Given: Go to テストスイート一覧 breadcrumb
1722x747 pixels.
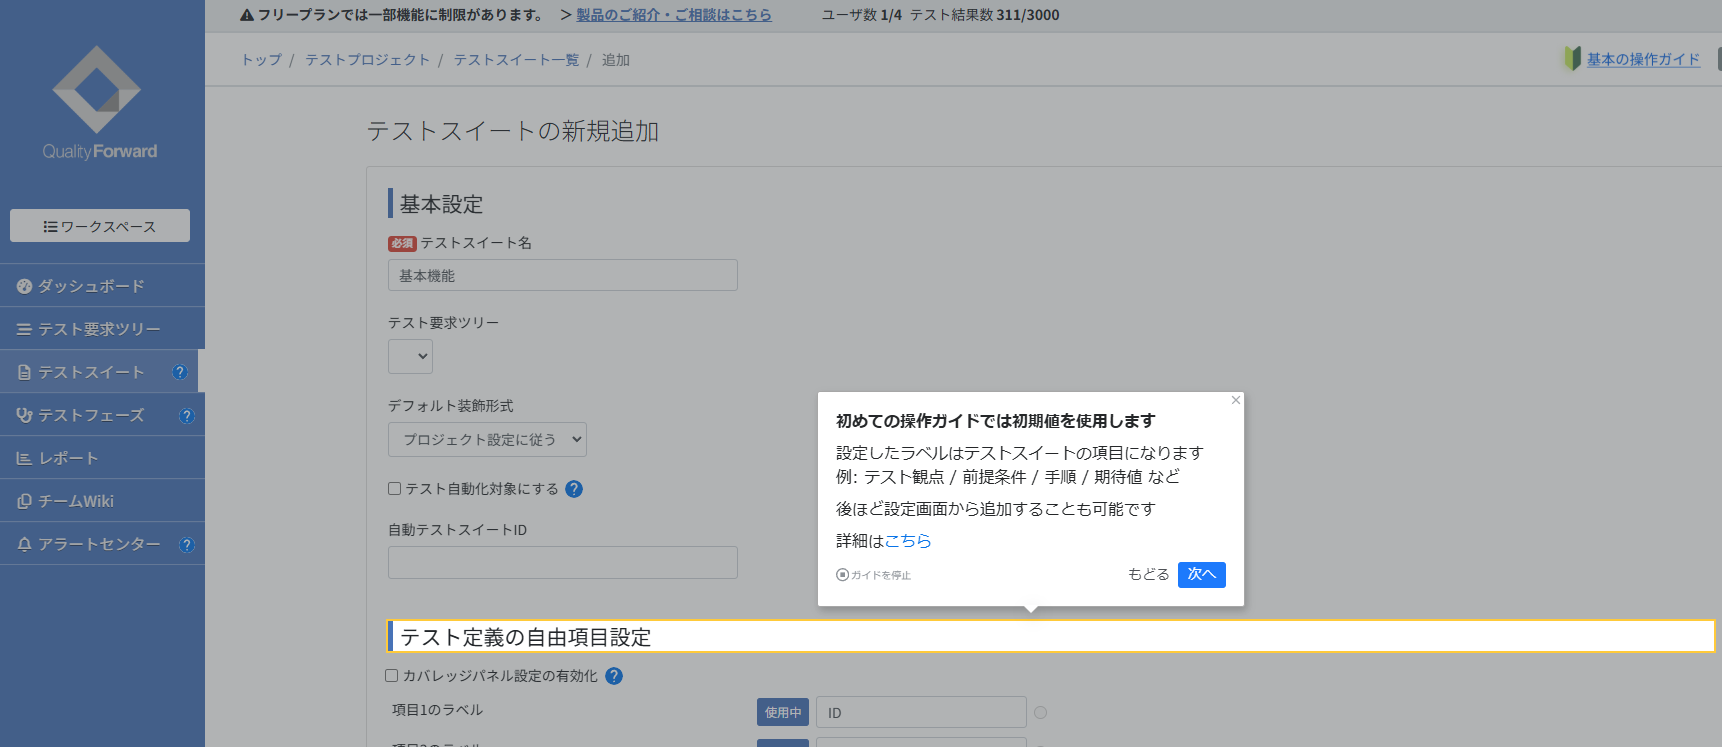Looking at the screenshot, I should 517,60.
